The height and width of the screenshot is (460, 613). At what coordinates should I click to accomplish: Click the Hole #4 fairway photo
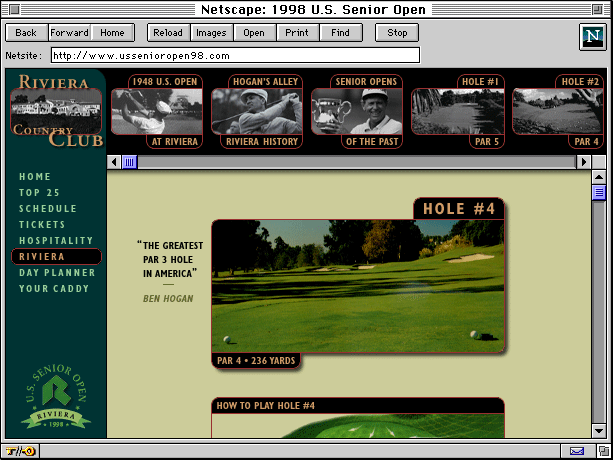point(358,286)
